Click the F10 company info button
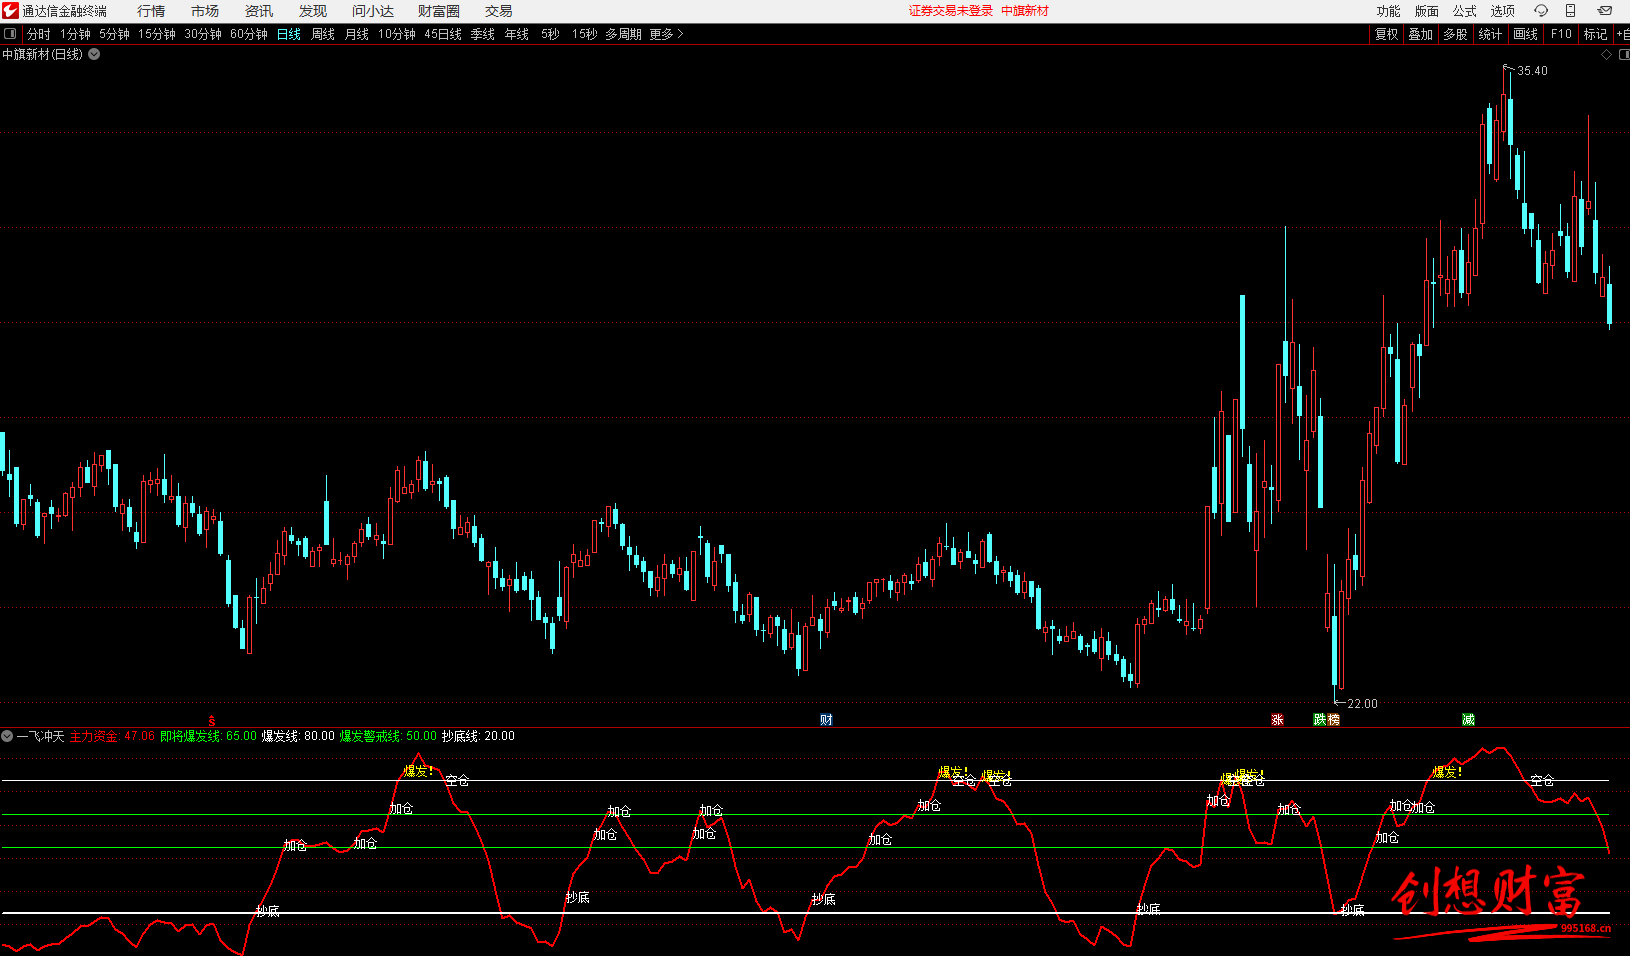1630x956 pixels. (1561, 34)
